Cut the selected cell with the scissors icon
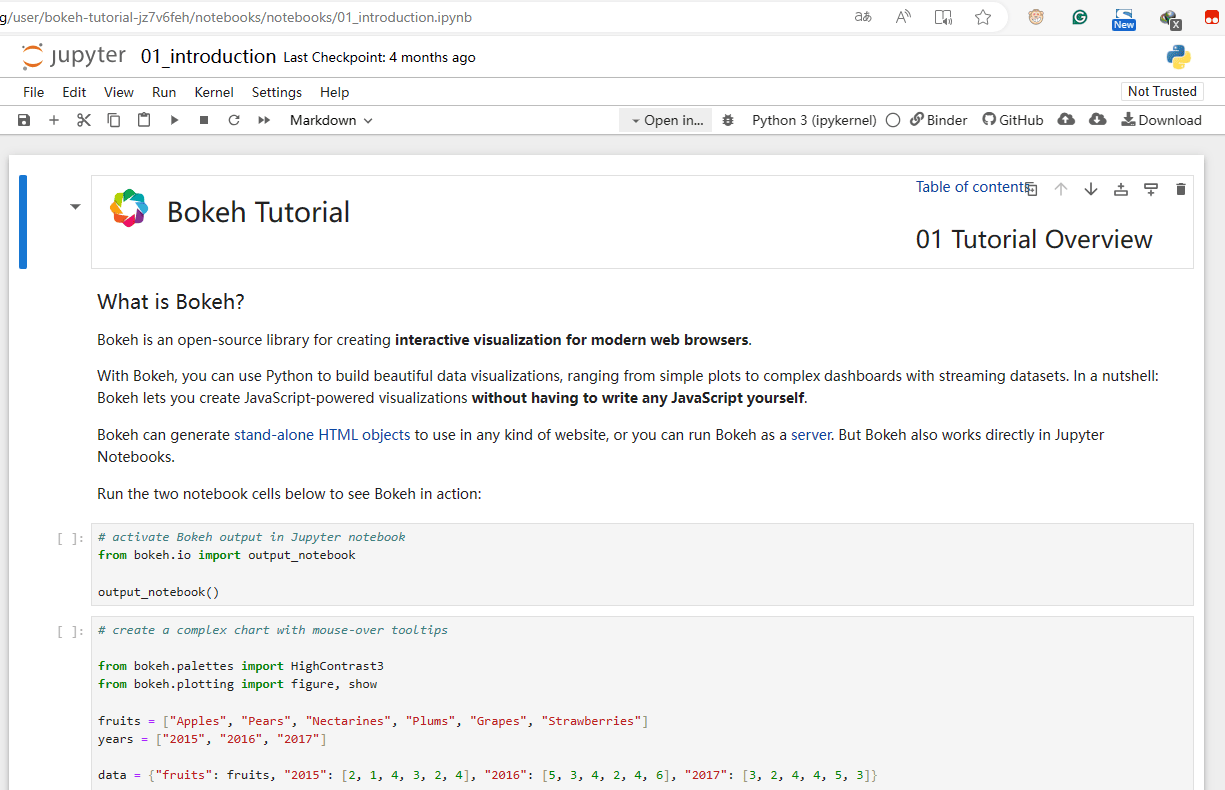Screen dimensions: 1225x790 click(x=84, y=120)
